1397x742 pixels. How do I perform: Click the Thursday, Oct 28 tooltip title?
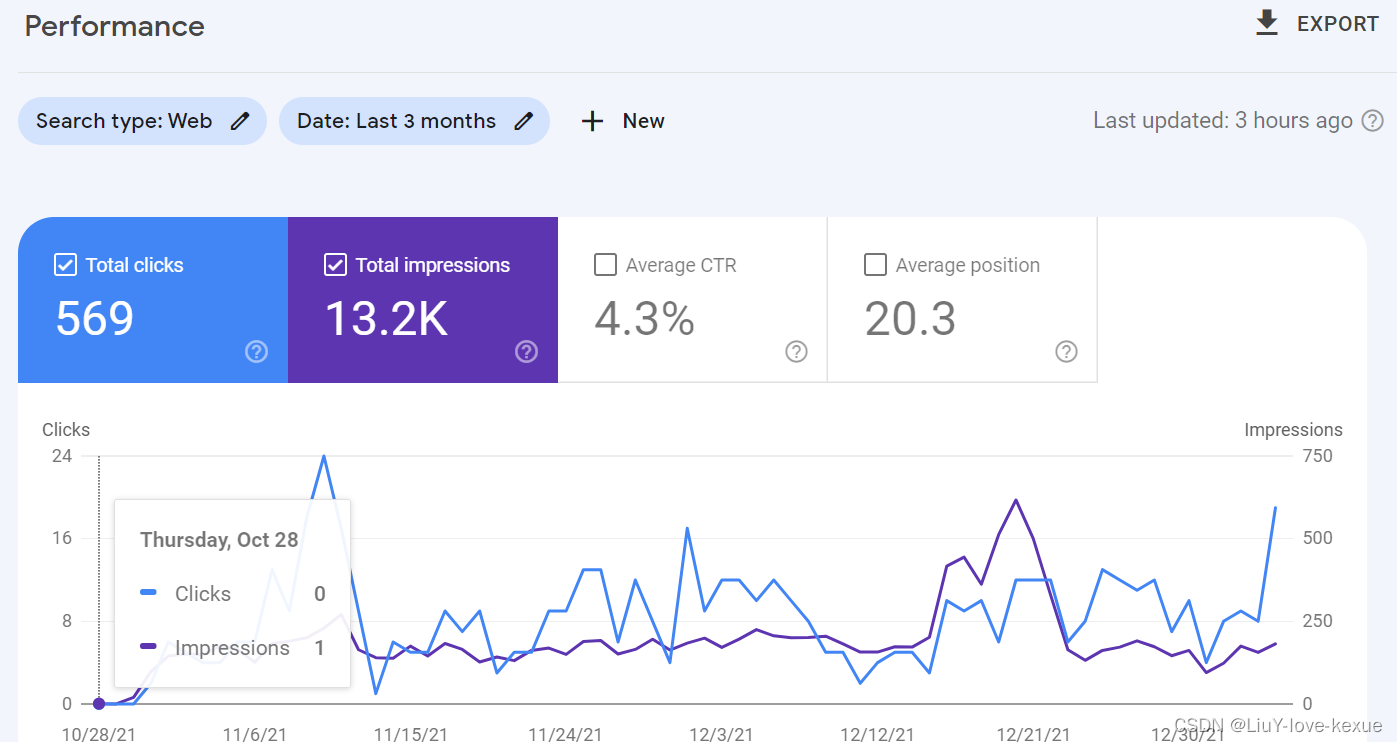219,540
